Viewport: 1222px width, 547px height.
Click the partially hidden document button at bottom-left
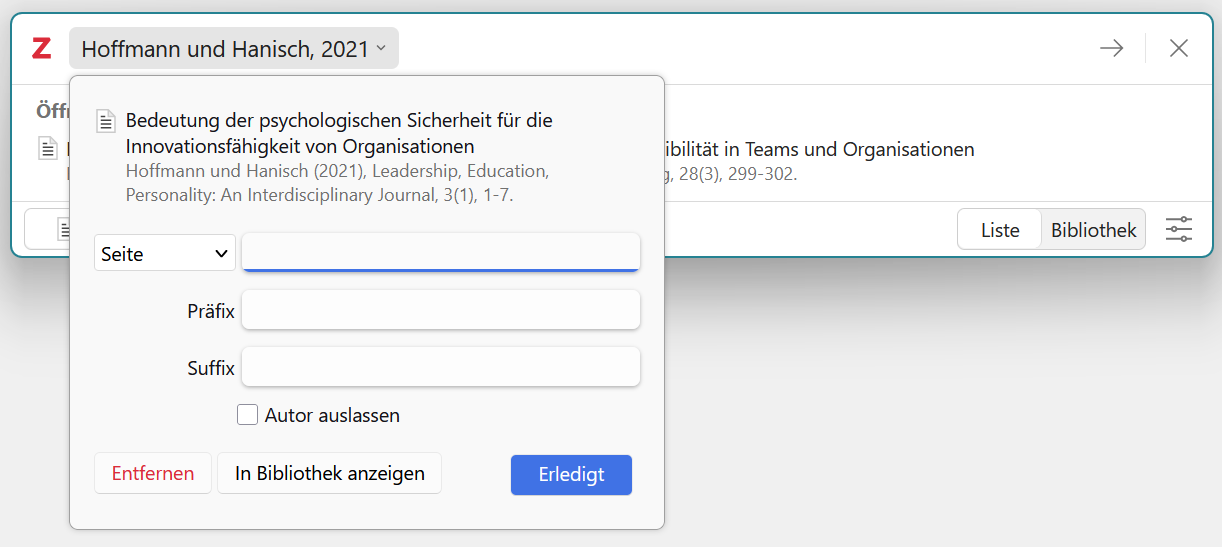pyautogui.click(x=47, y=229)
